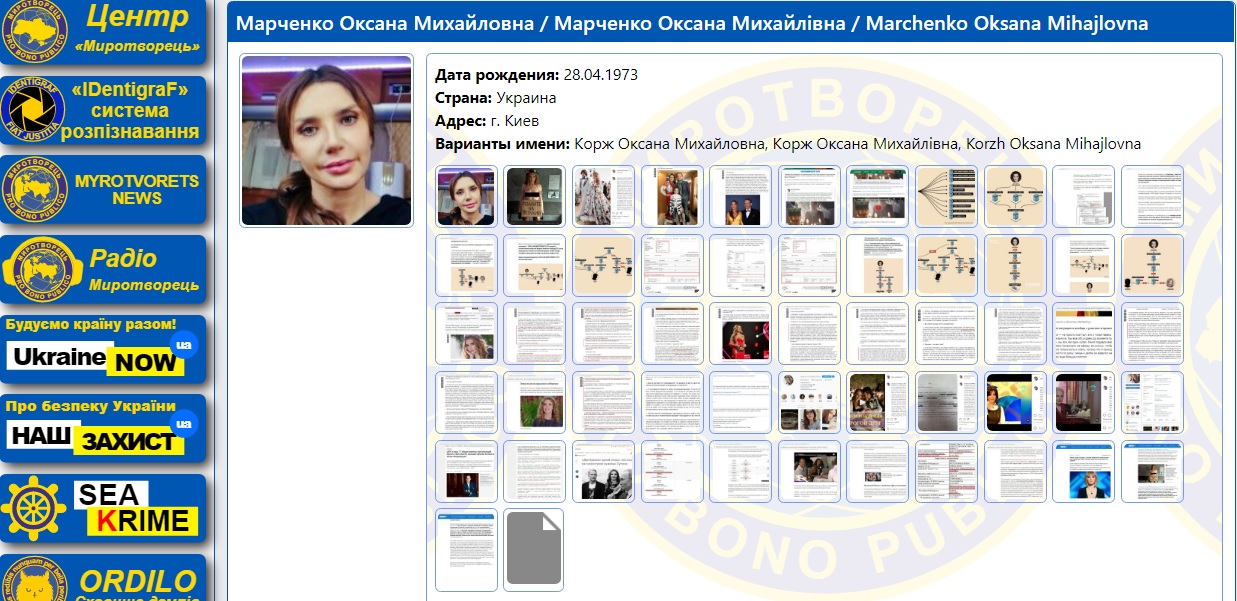This screenshot has width=1237, height=601.
Task: Open TV screenshot thumbnail with yellow-blue background
Action: 1015,402
